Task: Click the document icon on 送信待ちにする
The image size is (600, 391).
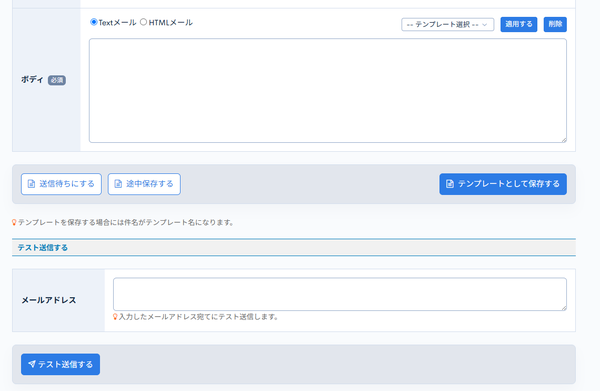Action: [x=31, y=184]
